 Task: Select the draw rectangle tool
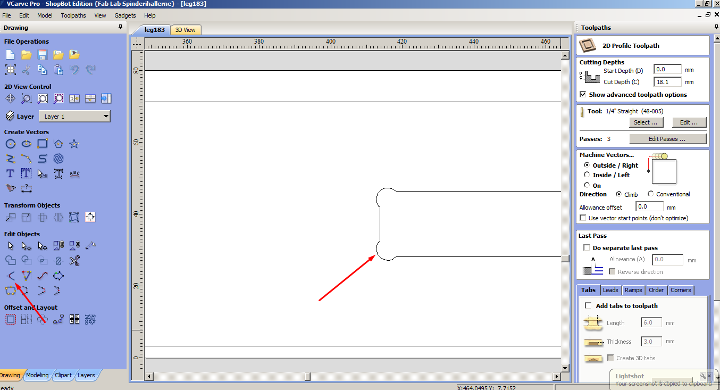(42, 144)
